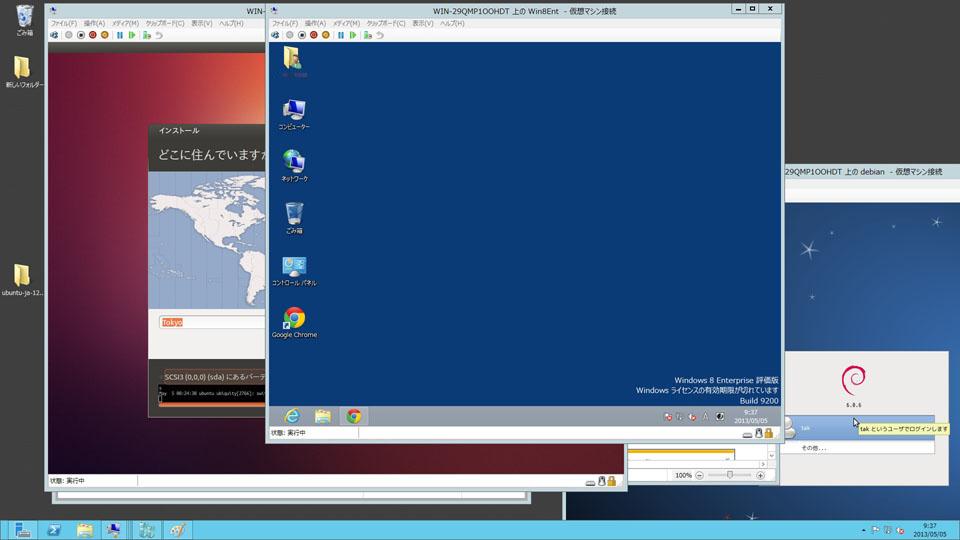Open コントロール パネル icon in Win8Ent VM

point(294,267)
